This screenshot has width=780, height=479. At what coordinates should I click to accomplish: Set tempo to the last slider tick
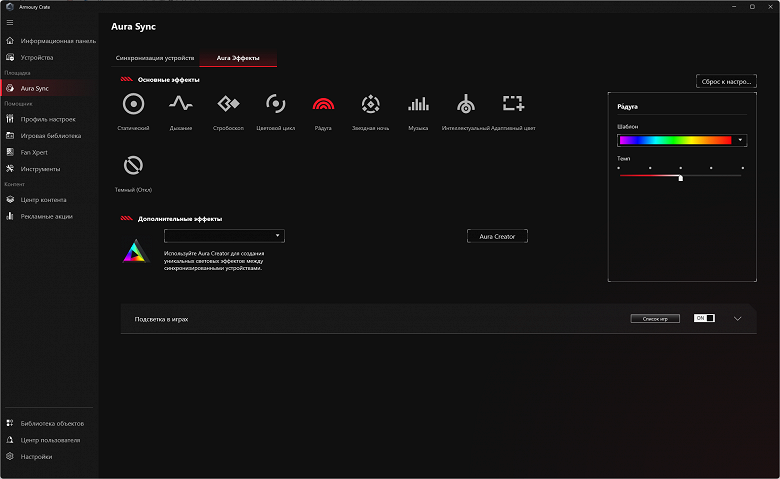(742, 168)
